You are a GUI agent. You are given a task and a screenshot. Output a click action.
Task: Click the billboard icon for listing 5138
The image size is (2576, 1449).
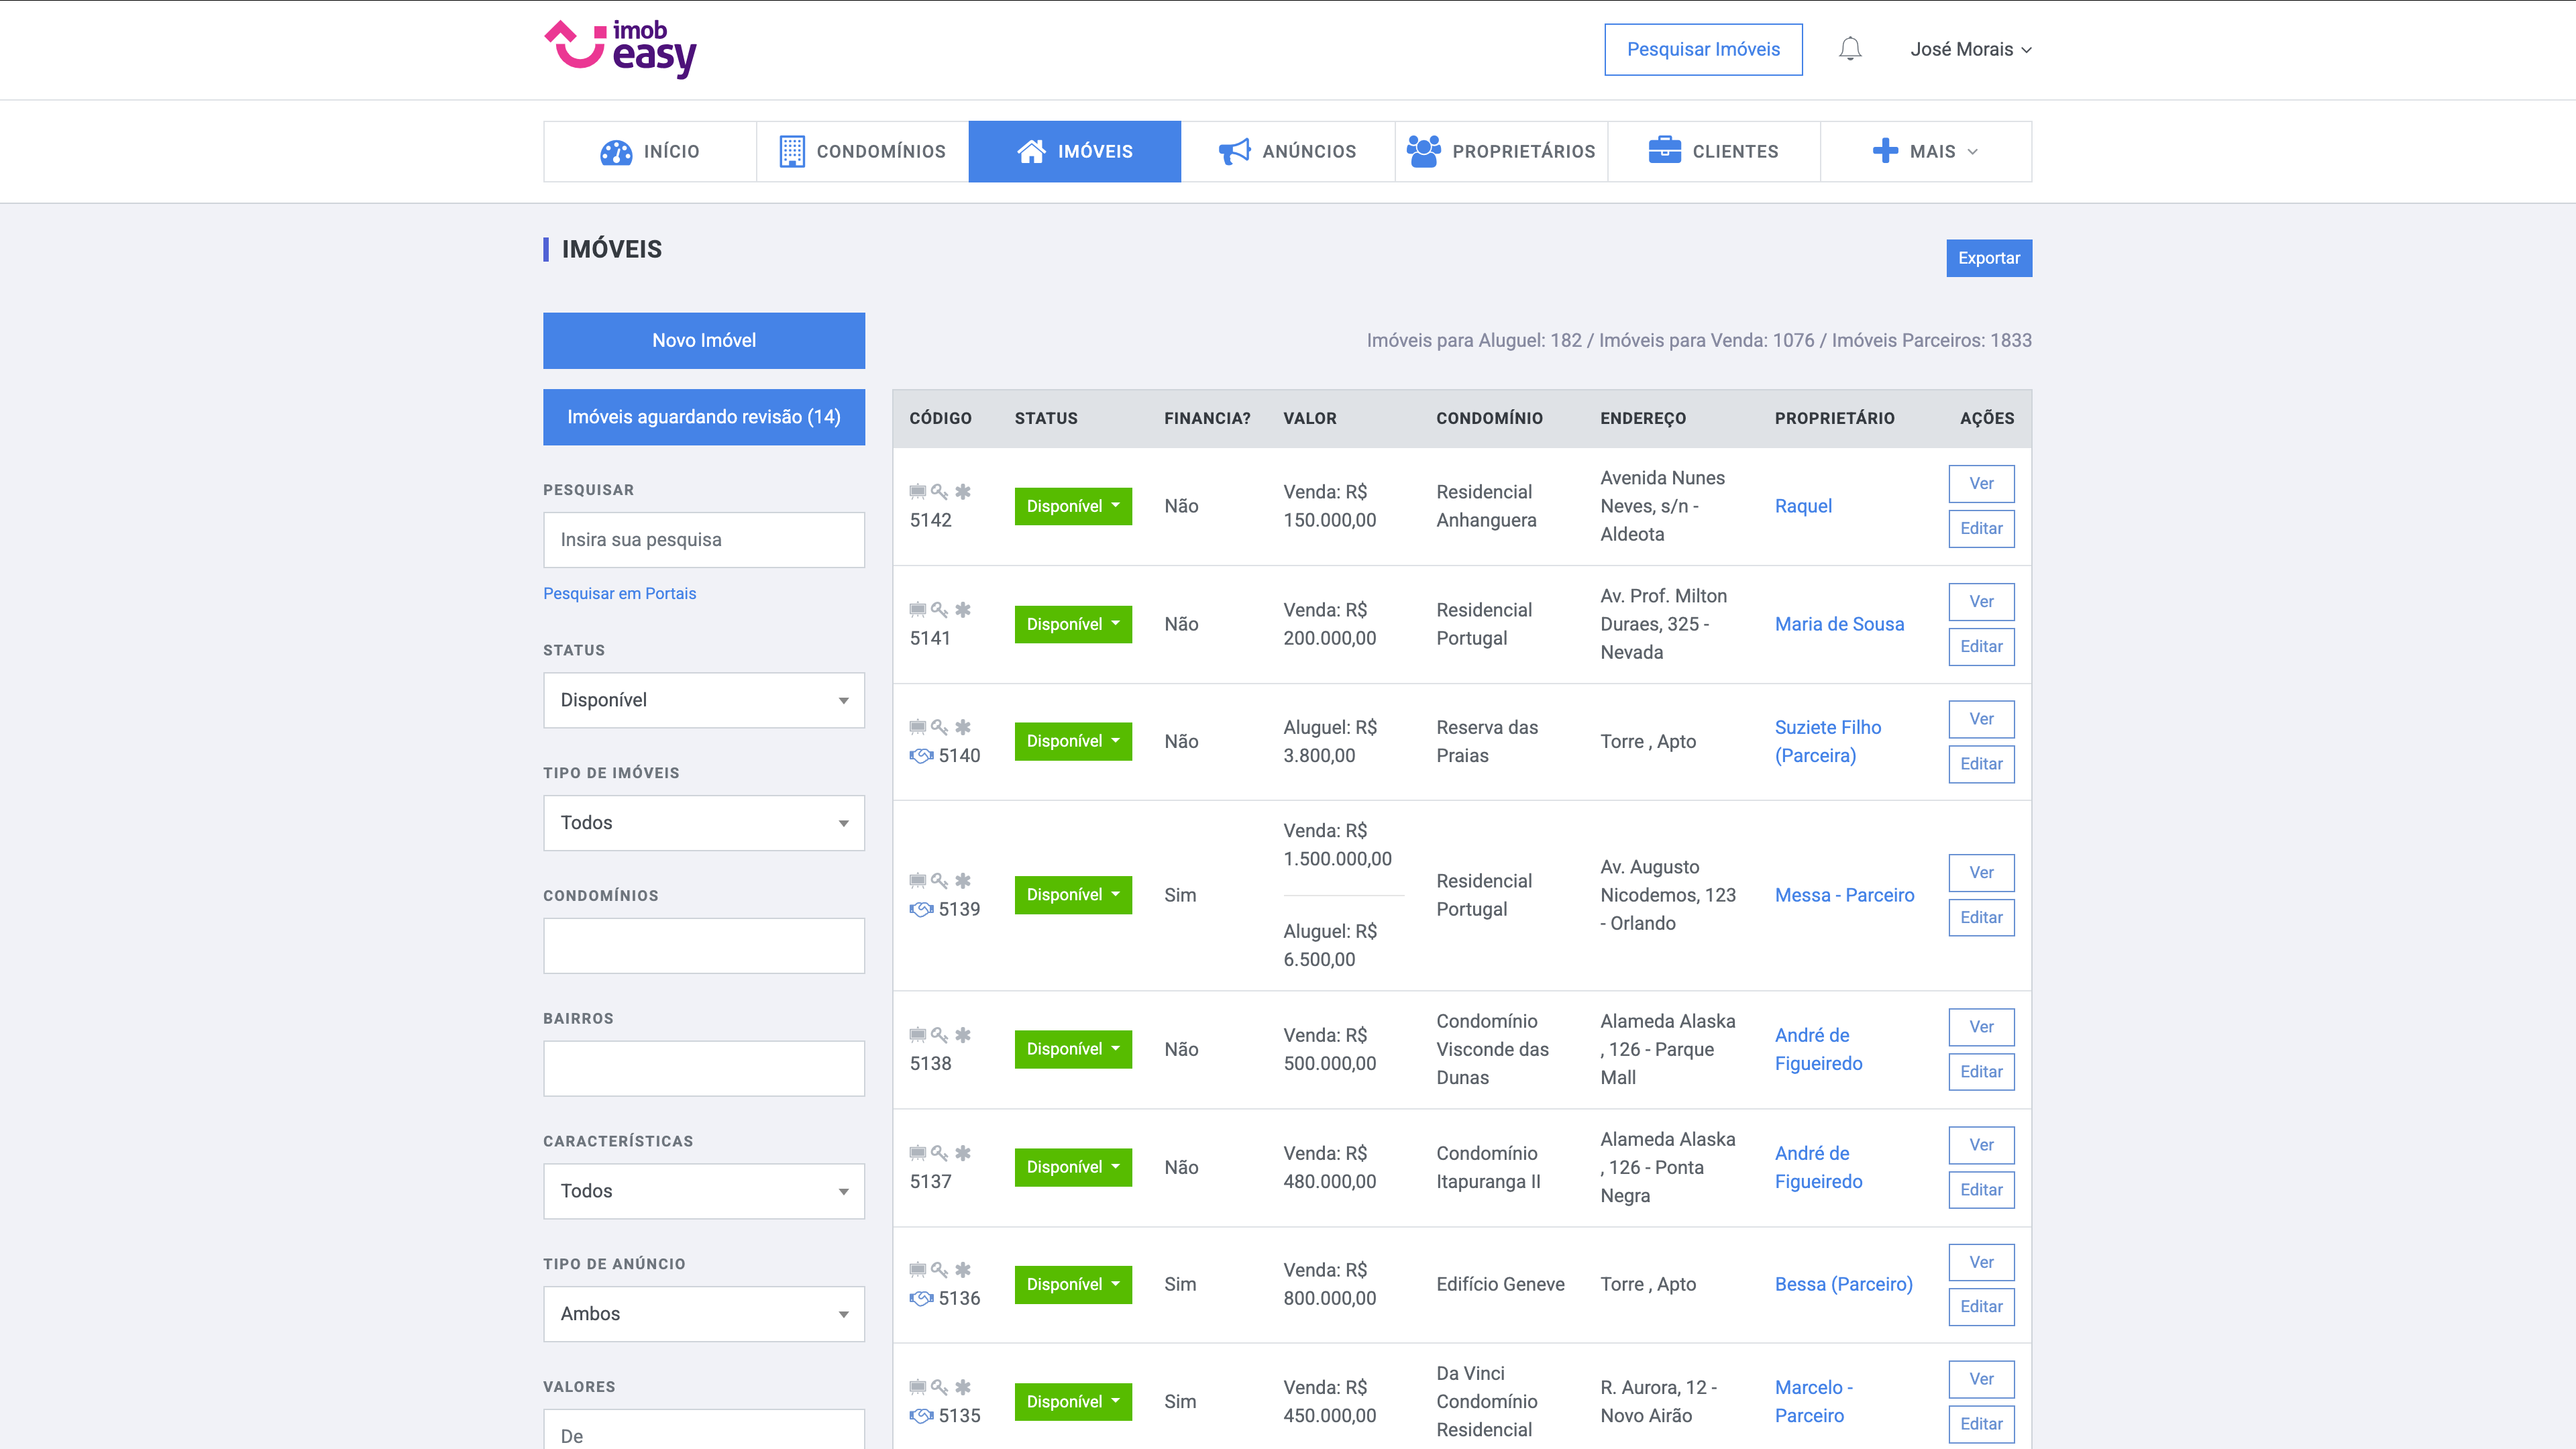(917, 1035)
